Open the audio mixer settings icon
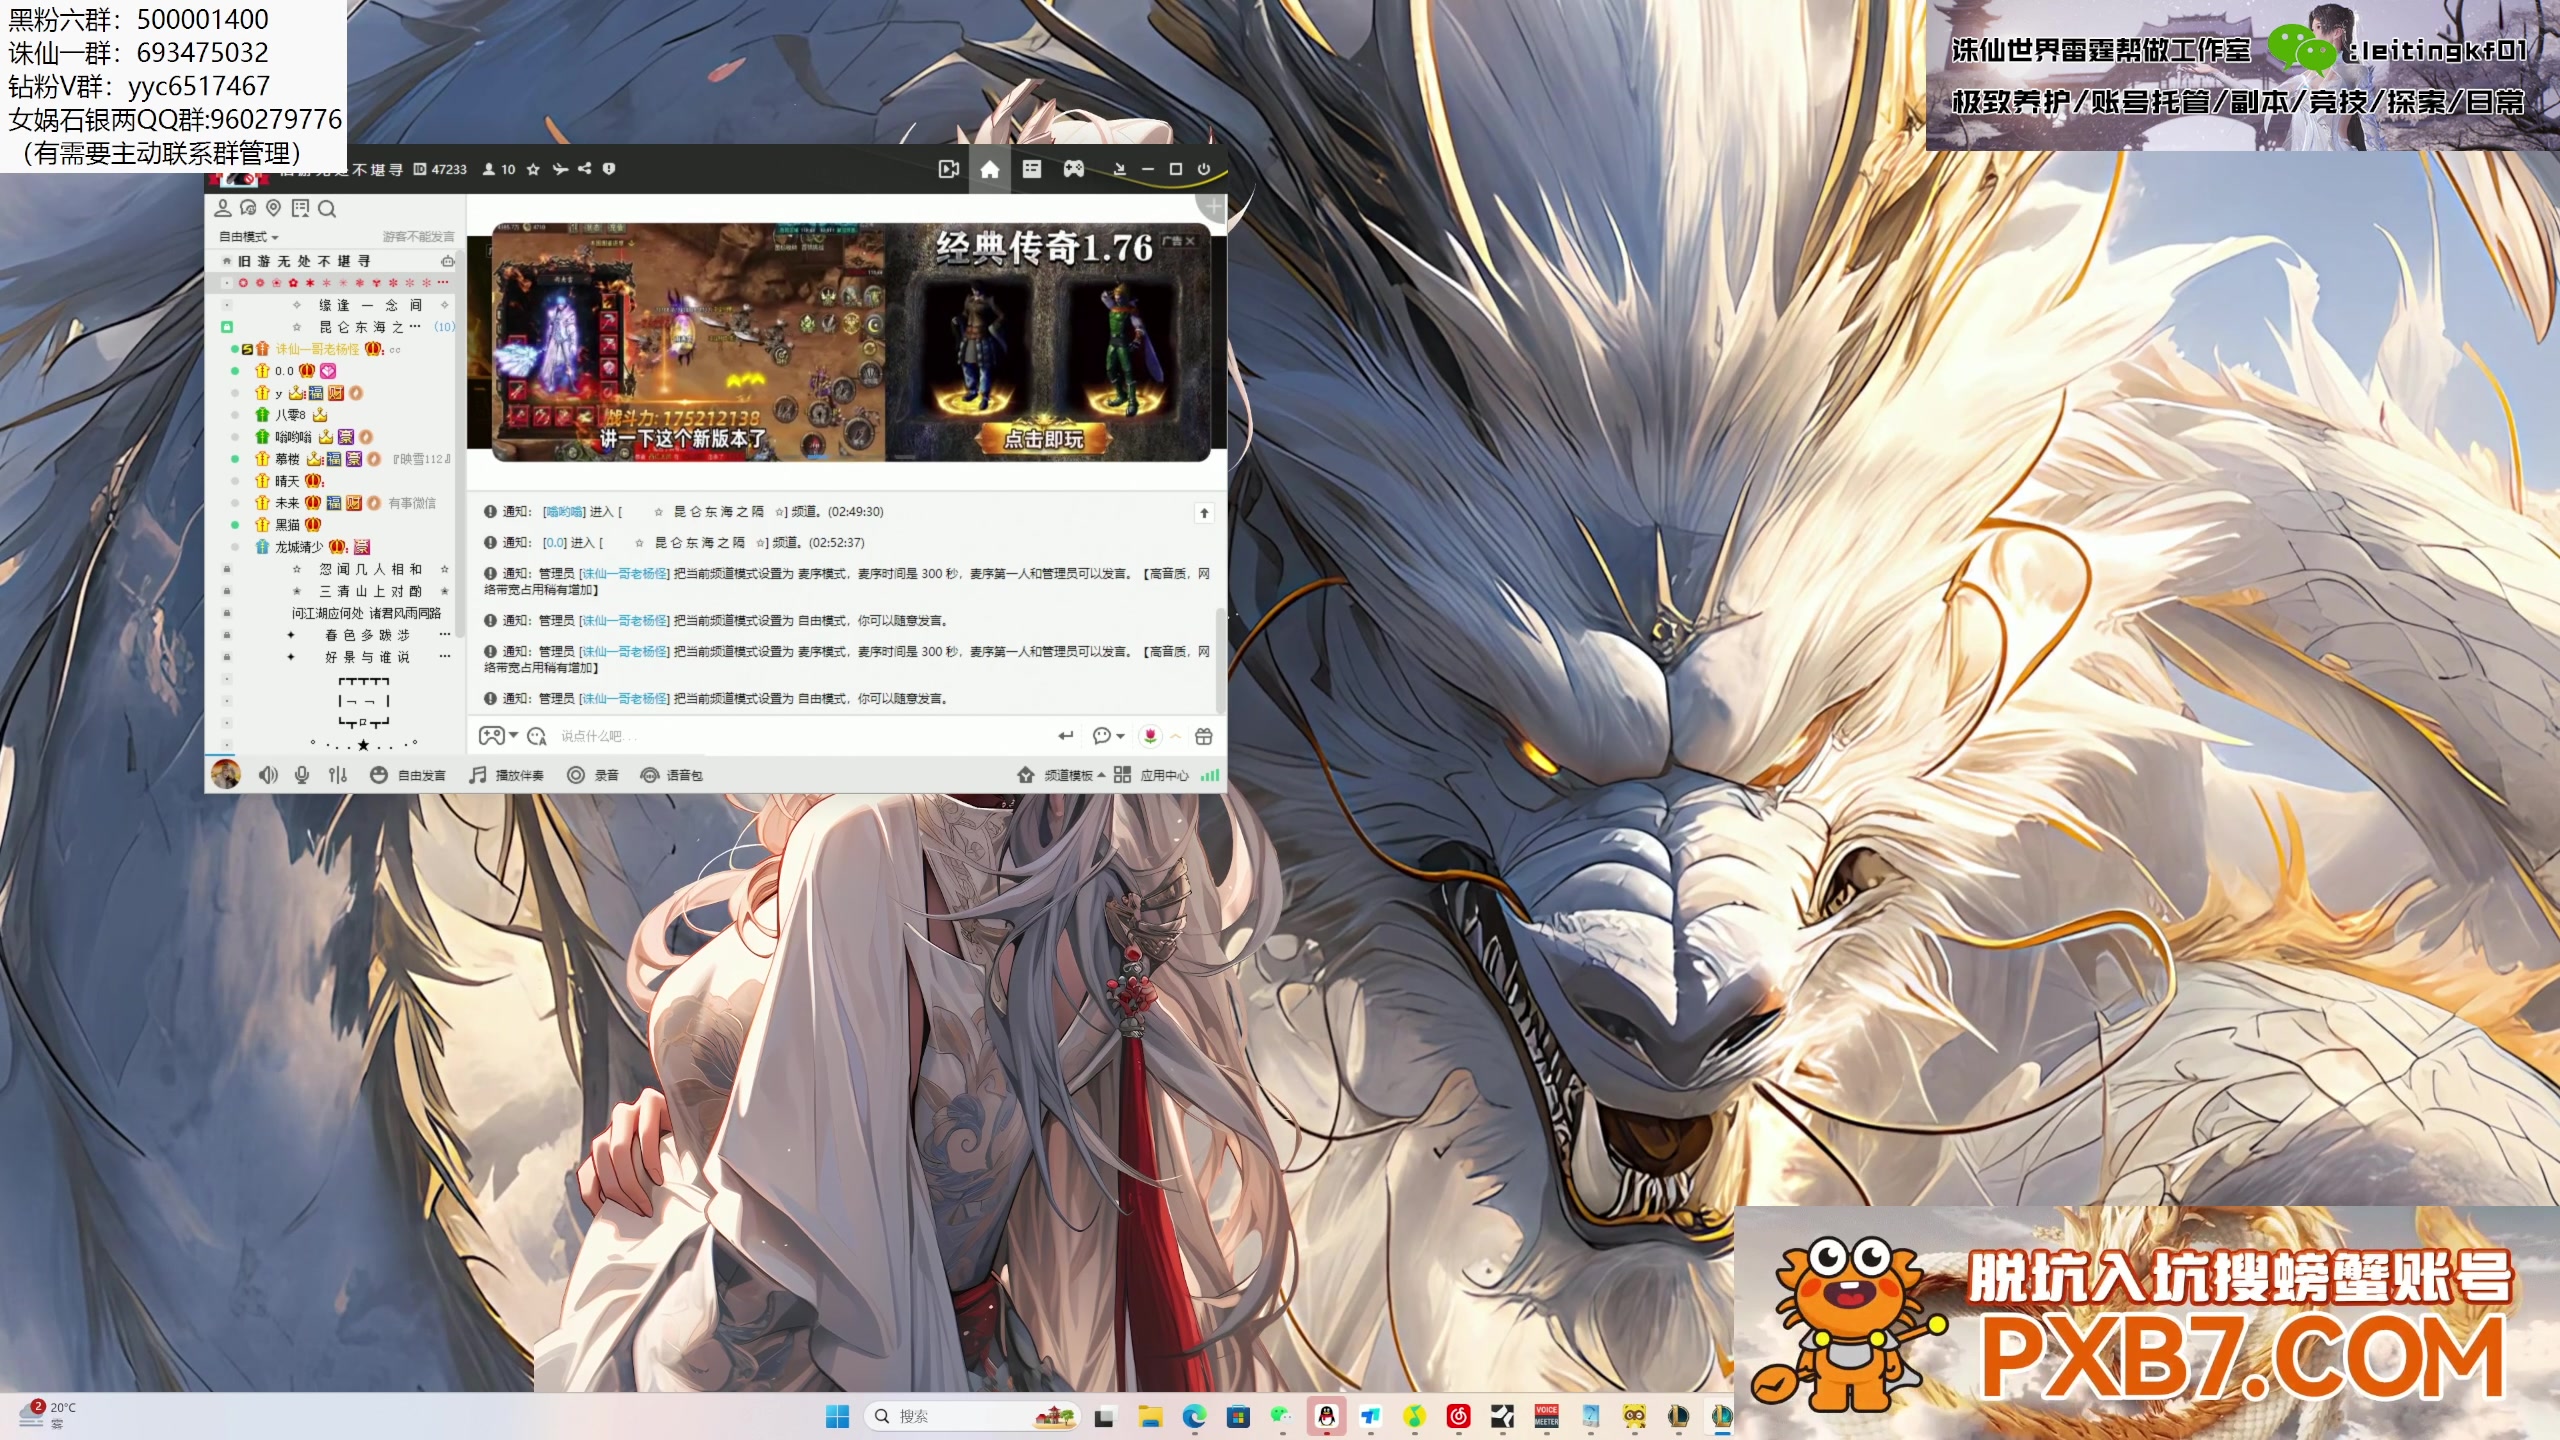This screenshot has height=1440, width=2560. click(x=338, y=775)
